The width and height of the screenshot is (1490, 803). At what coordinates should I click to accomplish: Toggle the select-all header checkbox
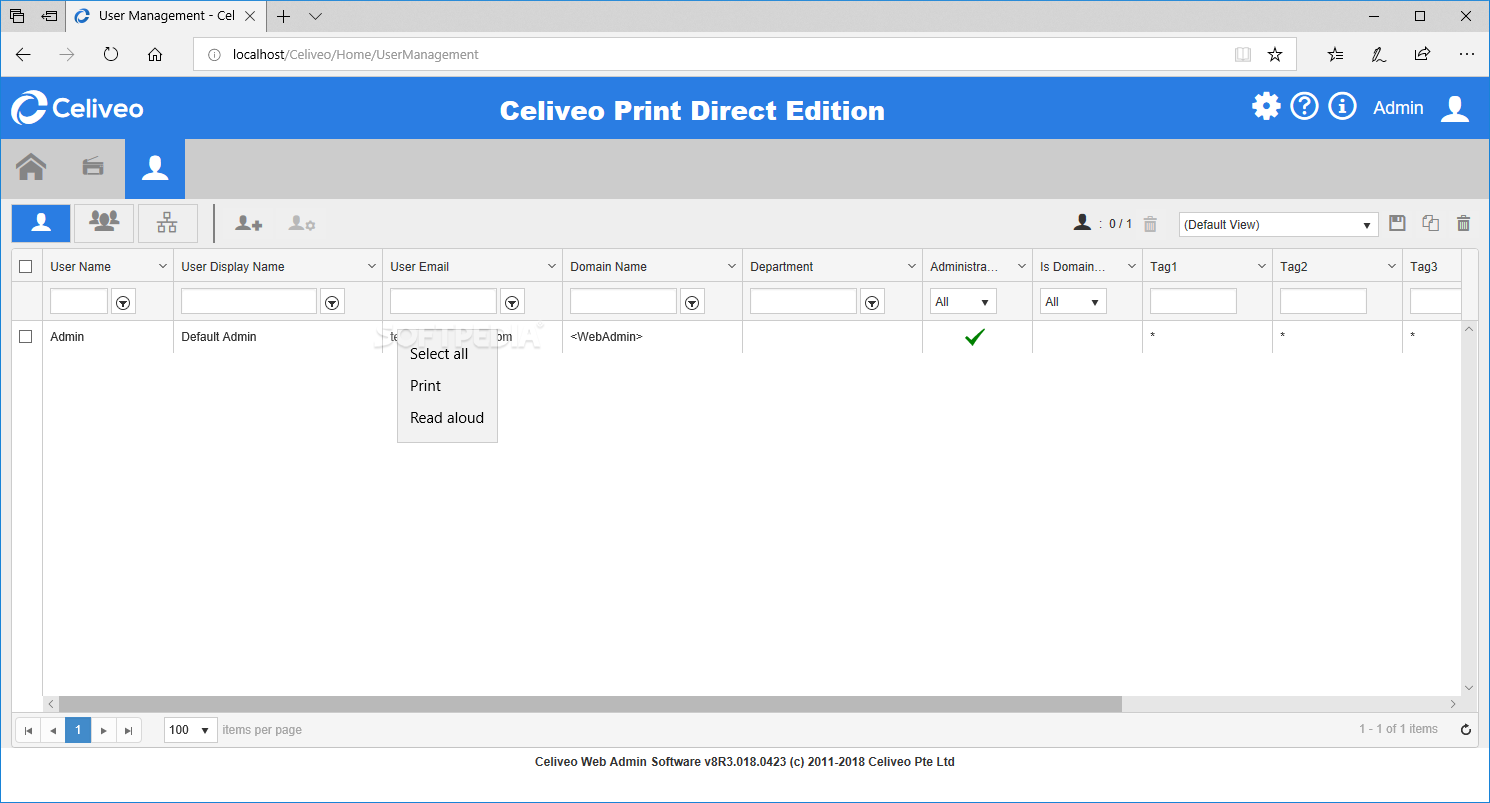26,266
